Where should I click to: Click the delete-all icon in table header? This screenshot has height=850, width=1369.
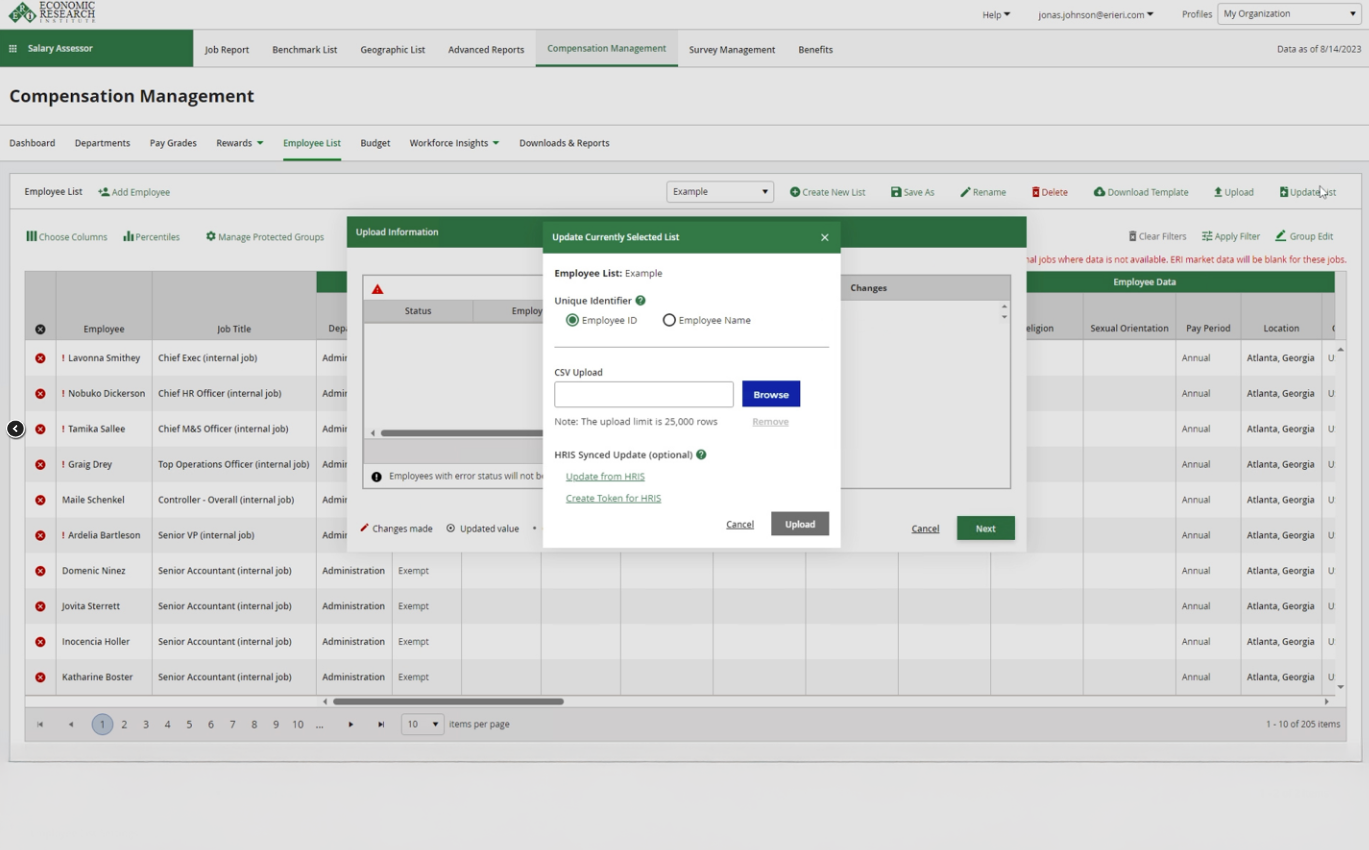[x=40, y=329]
